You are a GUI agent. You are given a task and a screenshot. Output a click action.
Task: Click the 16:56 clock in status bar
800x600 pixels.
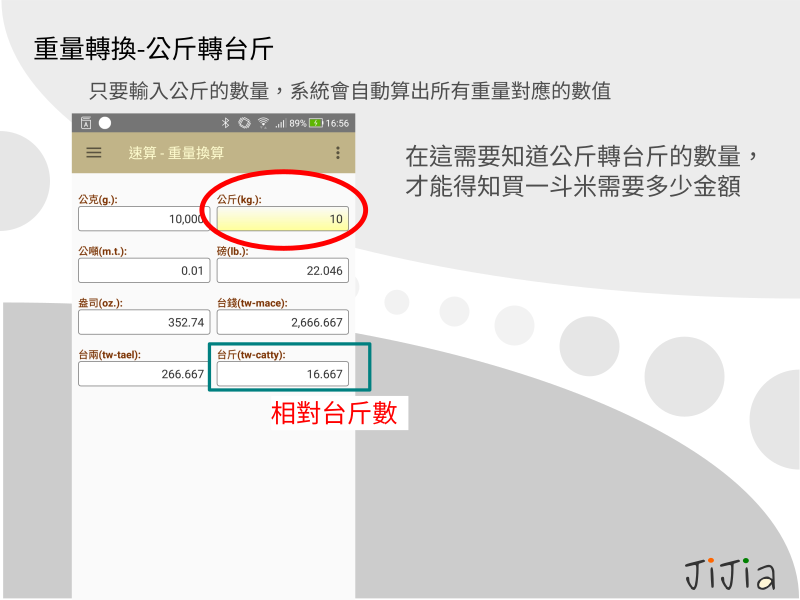(x=337, y=123)
